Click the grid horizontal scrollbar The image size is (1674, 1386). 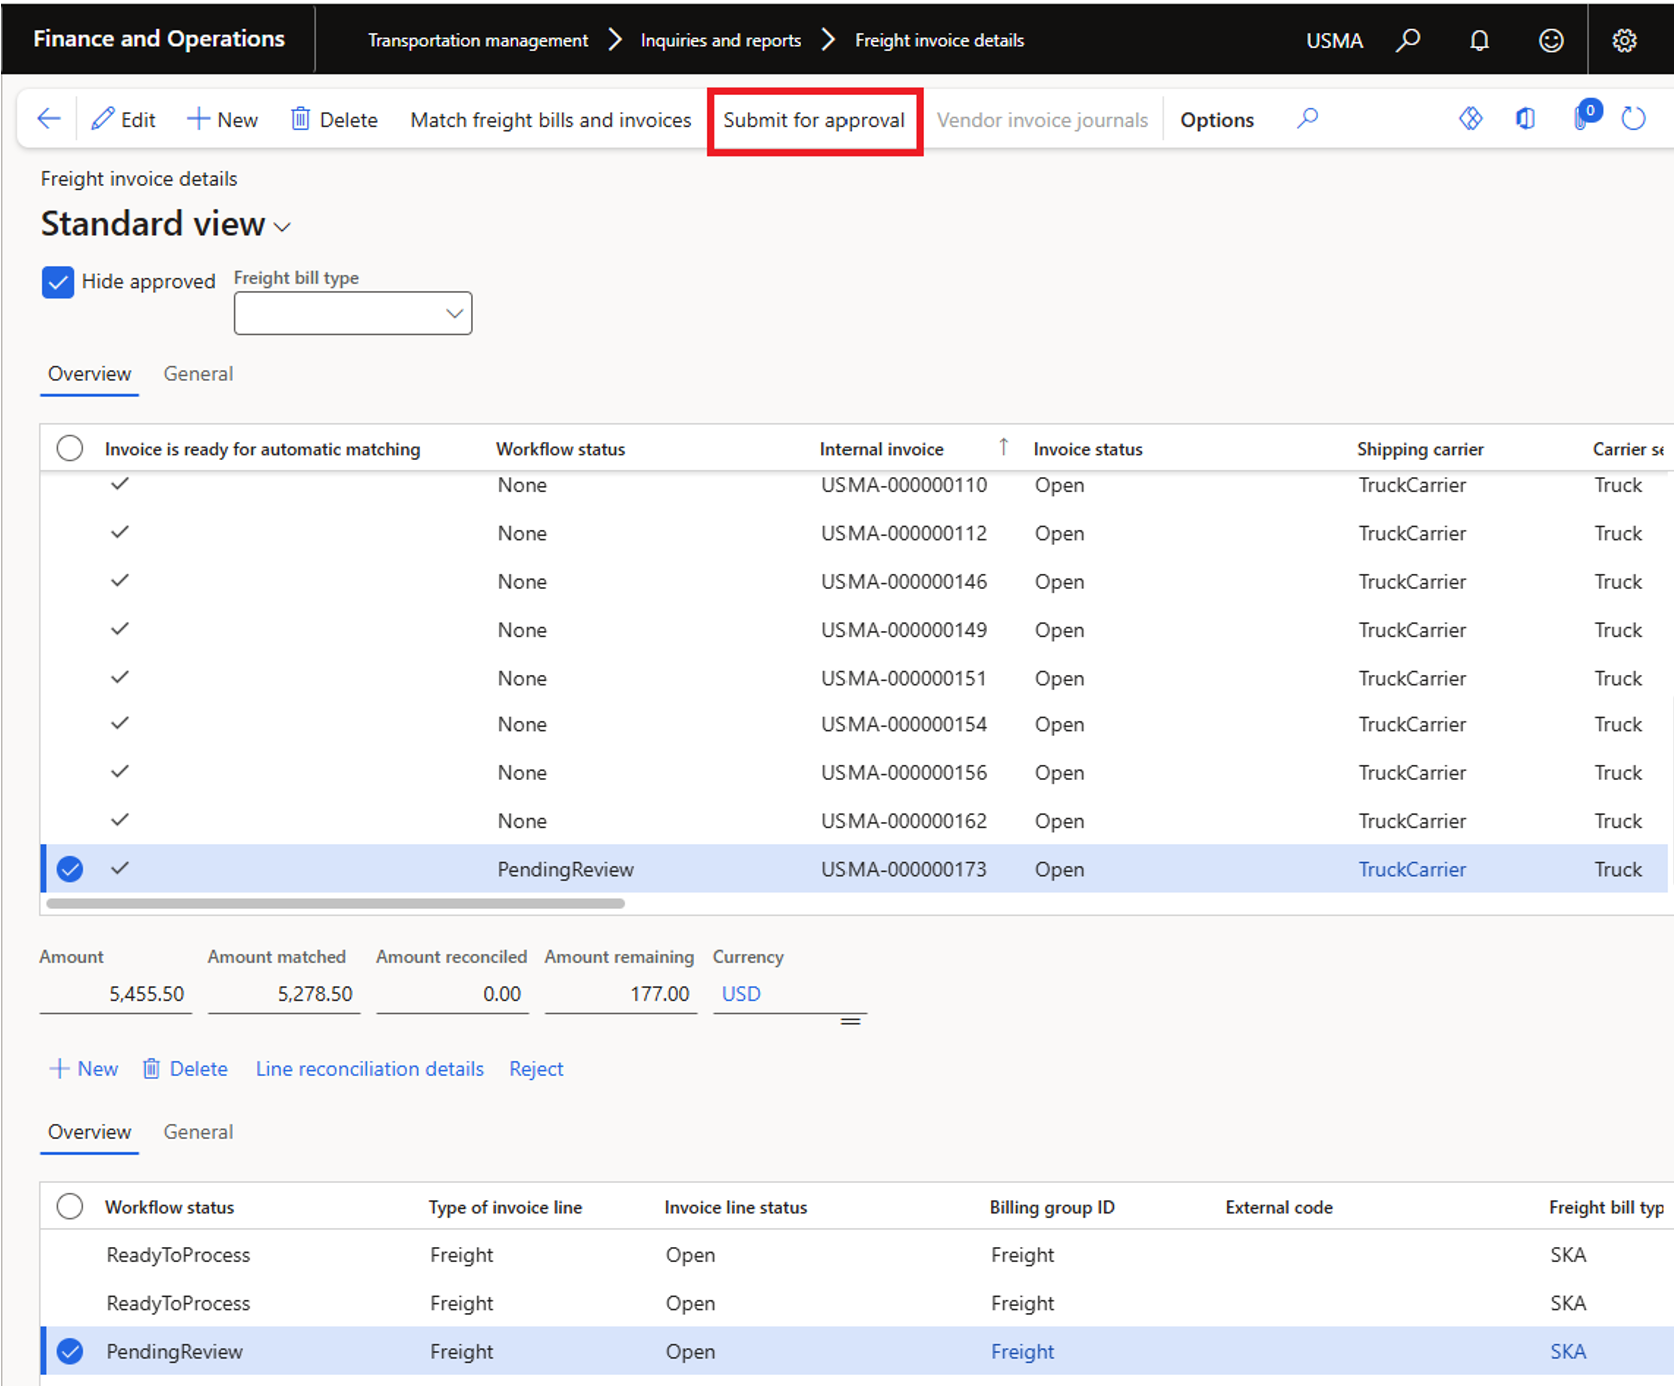pos(336,903)
